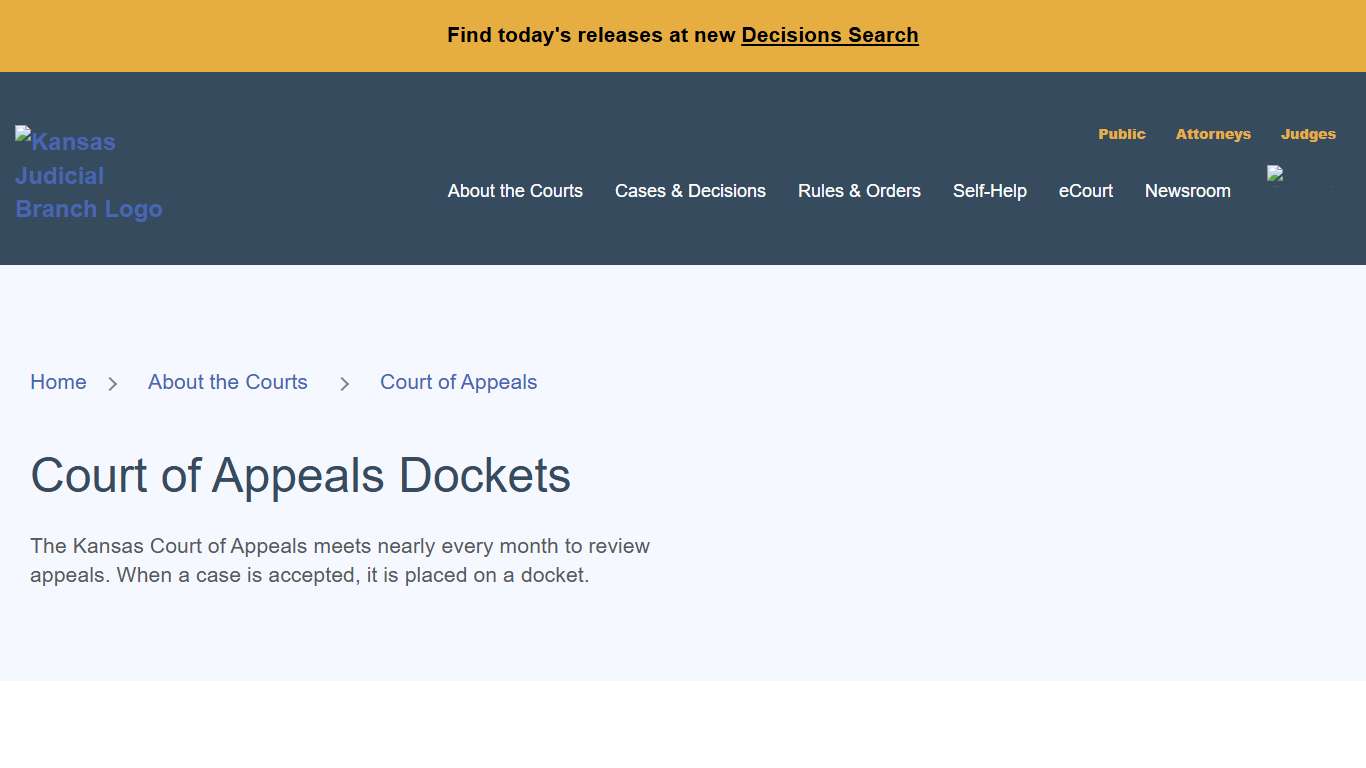This screenshot has width=1366, height=768.
Task: Go to Home via the breadcrumb trail
Action: pyautogui.click(x=58, y=382)
